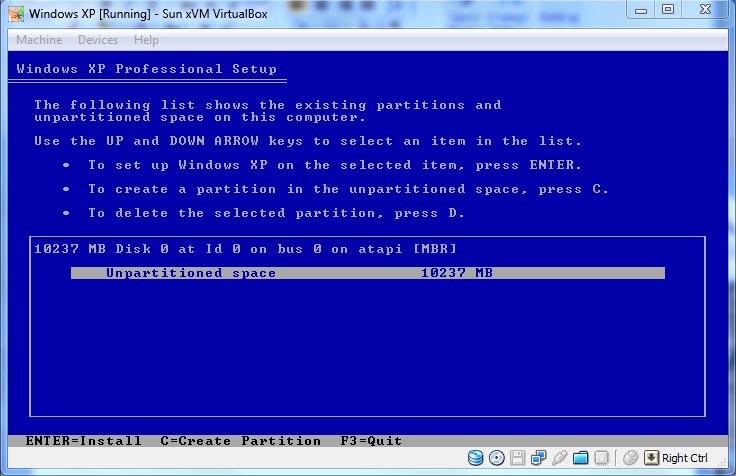Click the virtualization chip status icon

tap(601, 458)
